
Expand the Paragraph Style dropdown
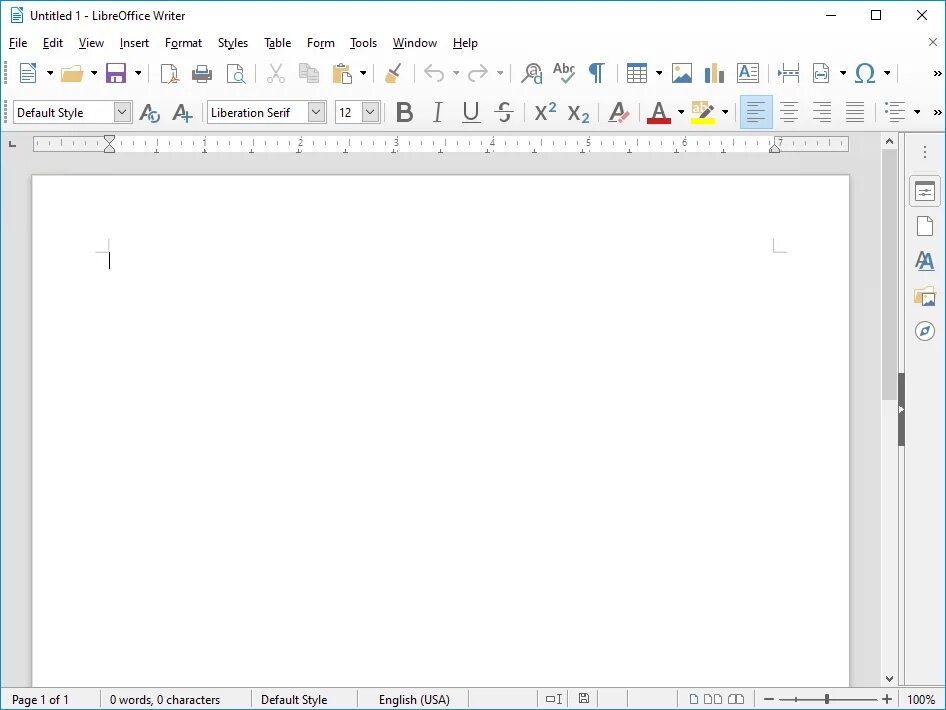(x=122, y=112)
